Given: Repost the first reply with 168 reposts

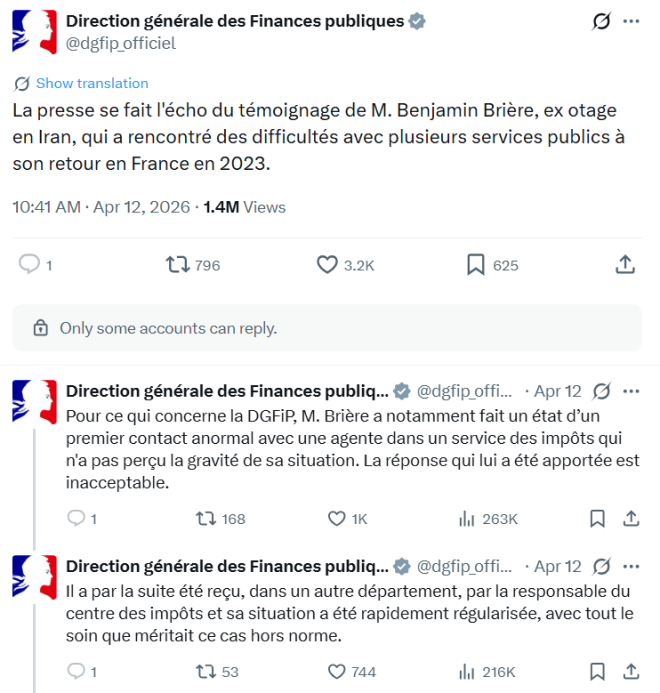Looking at the screenshot, I should [x=205, y=519].
